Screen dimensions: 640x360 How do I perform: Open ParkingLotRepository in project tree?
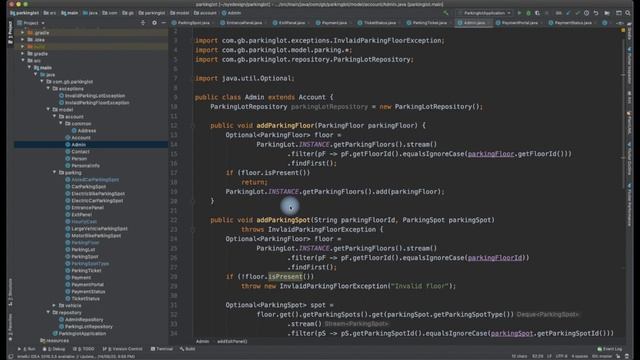86,327
